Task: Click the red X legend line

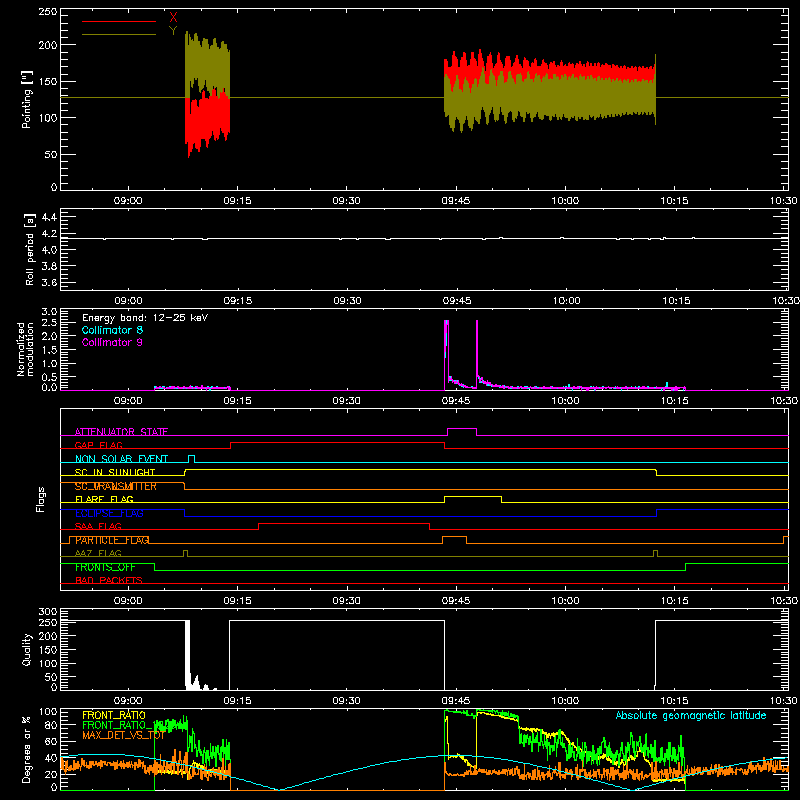Action: (119, 21)
